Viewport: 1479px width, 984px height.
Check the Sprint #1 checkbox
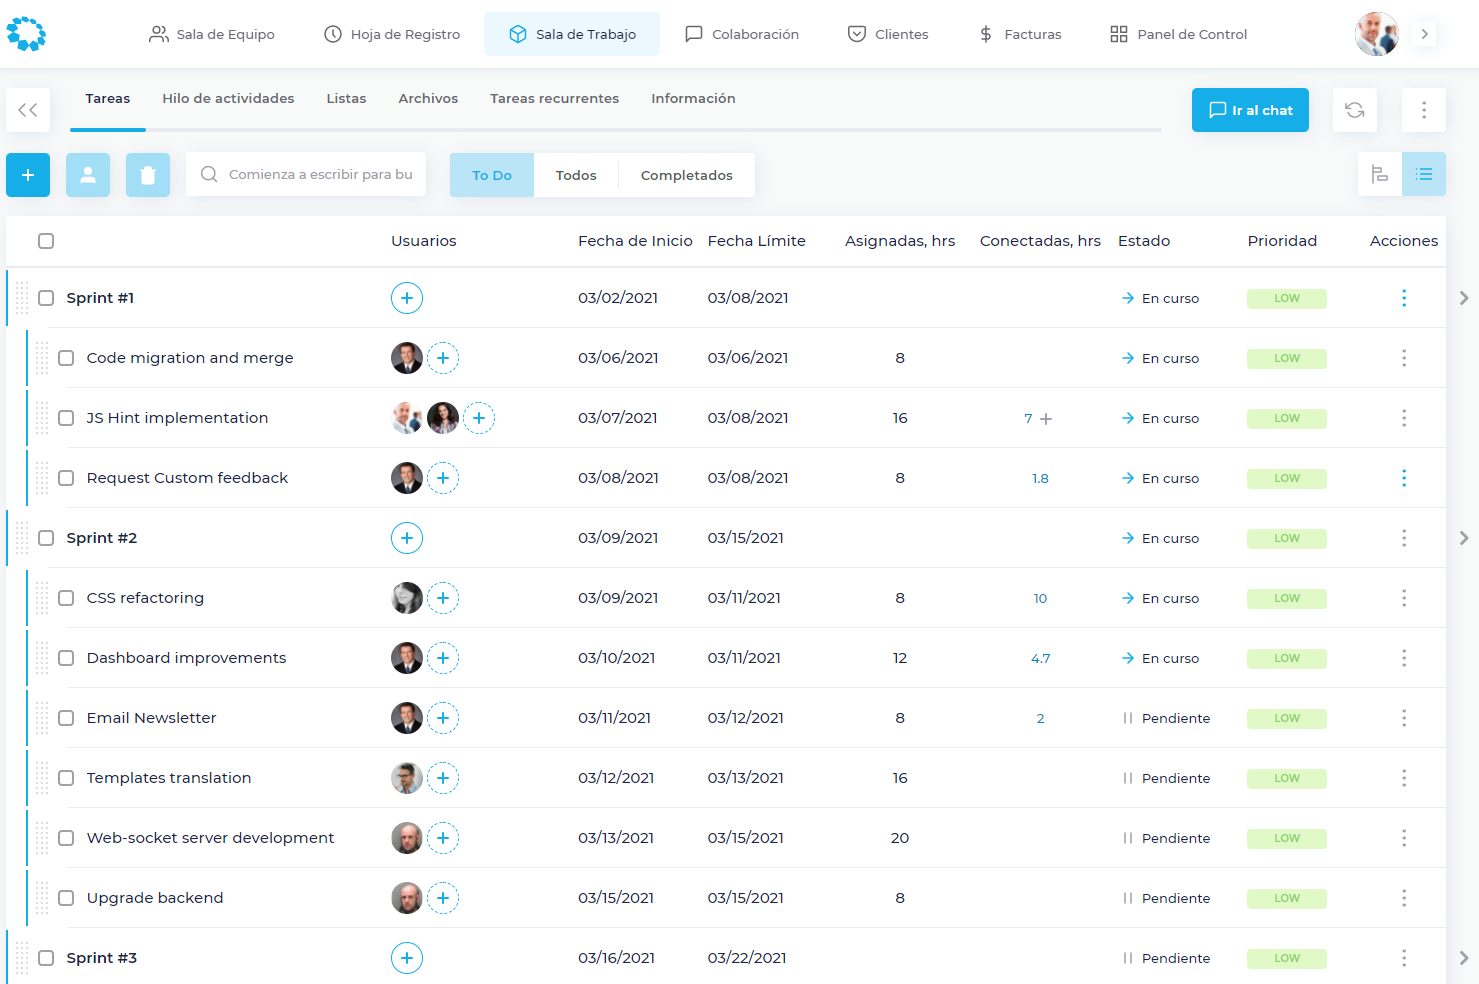point(46,298)
